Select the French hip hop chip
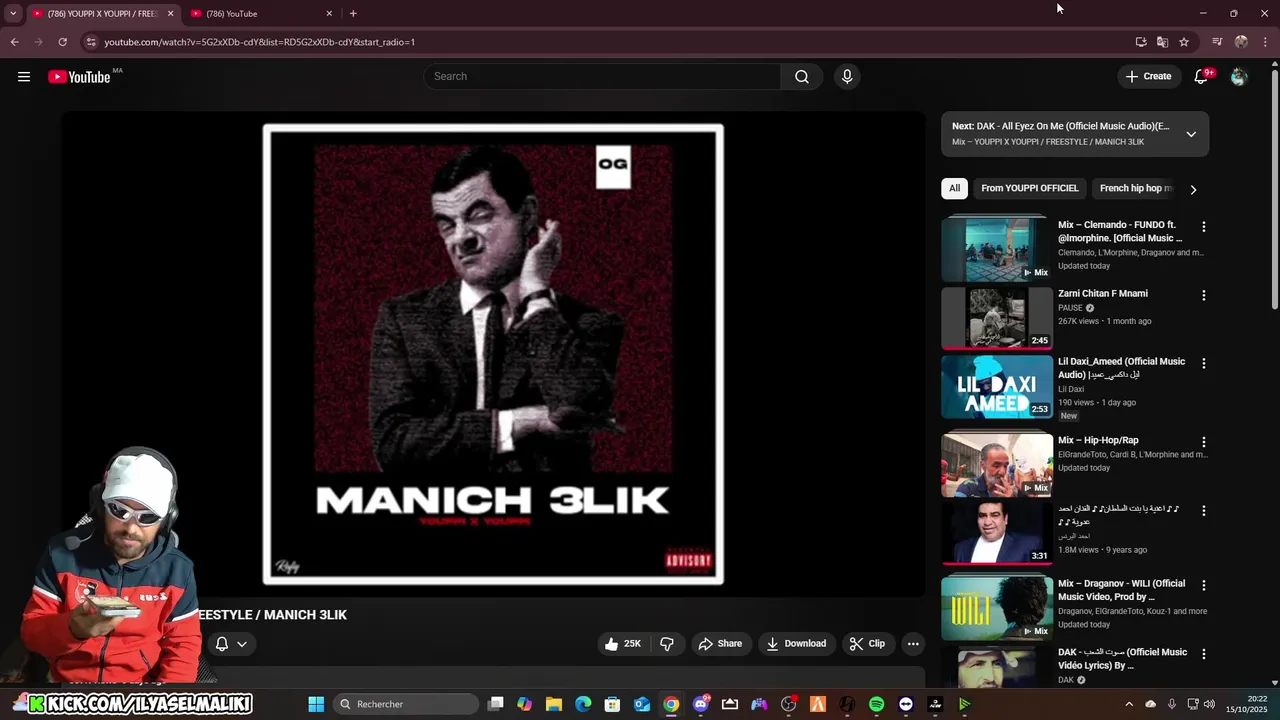 click(x=1135, y=188)
